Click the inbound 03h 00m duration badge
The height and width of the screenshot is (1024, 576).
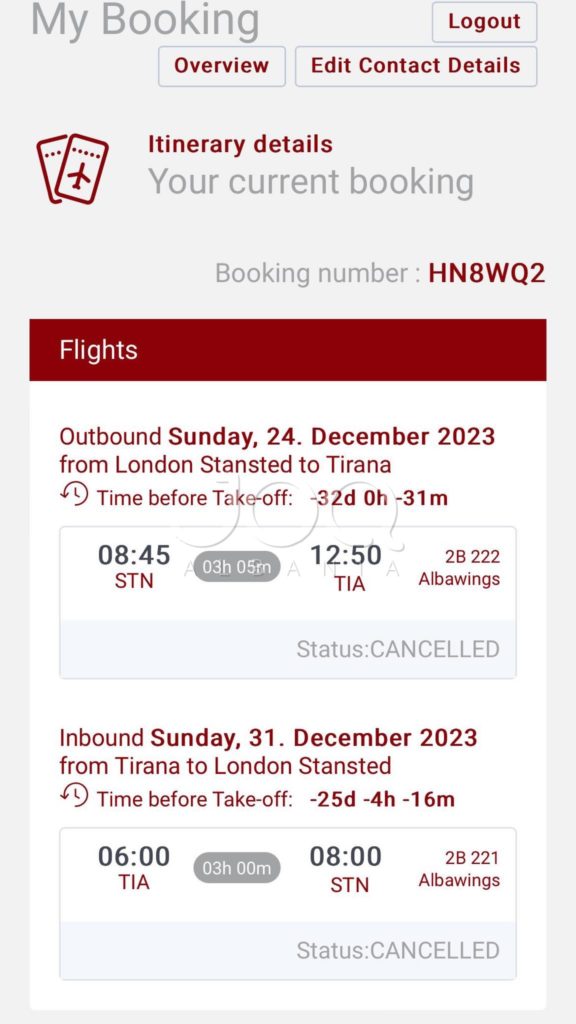pyautogui.click(x=236, y=868)
